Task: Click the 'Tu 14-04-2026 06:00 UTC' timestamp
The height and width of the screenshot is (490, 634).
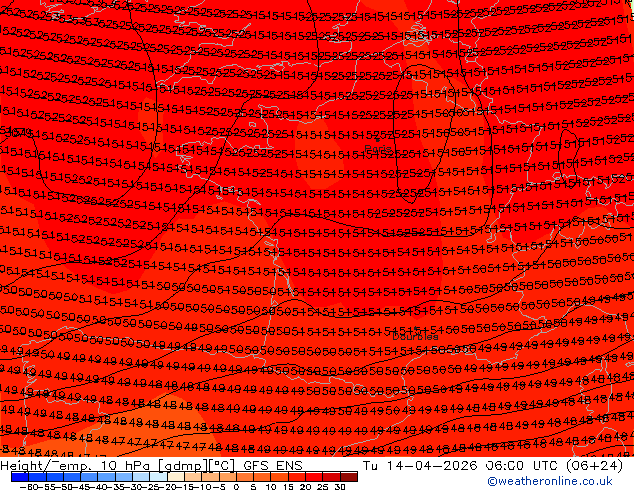Action: point(460,465)
